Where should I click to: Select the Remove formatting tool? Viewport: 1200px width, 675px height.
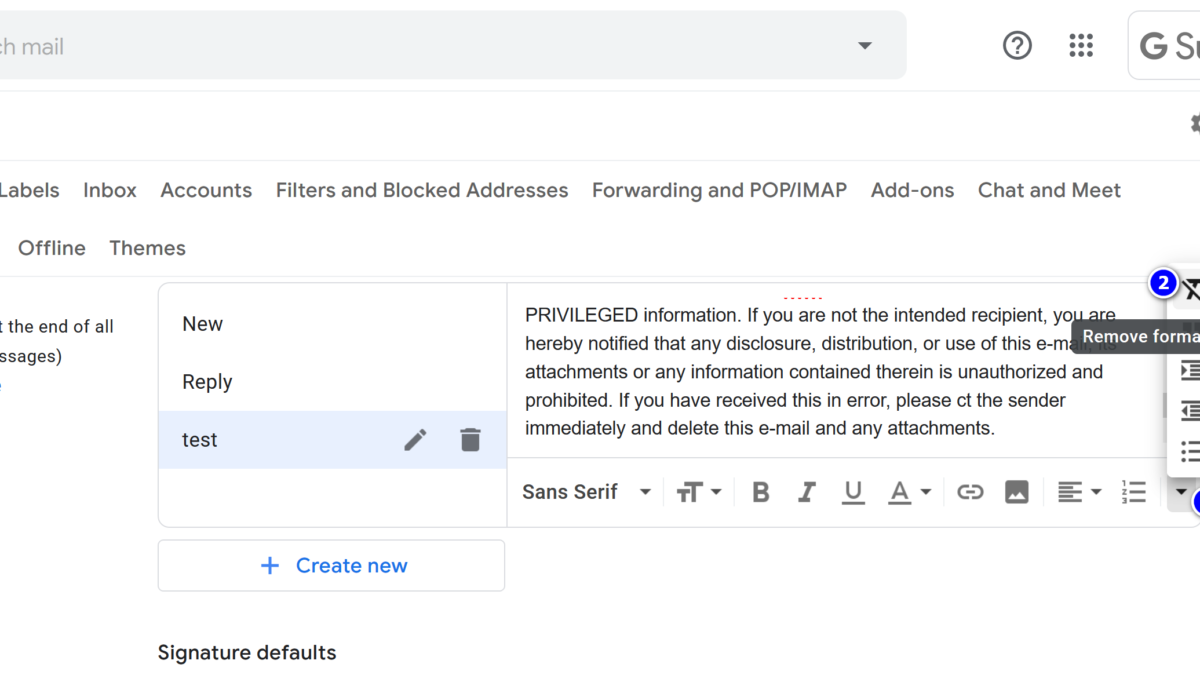(1191, 290)
